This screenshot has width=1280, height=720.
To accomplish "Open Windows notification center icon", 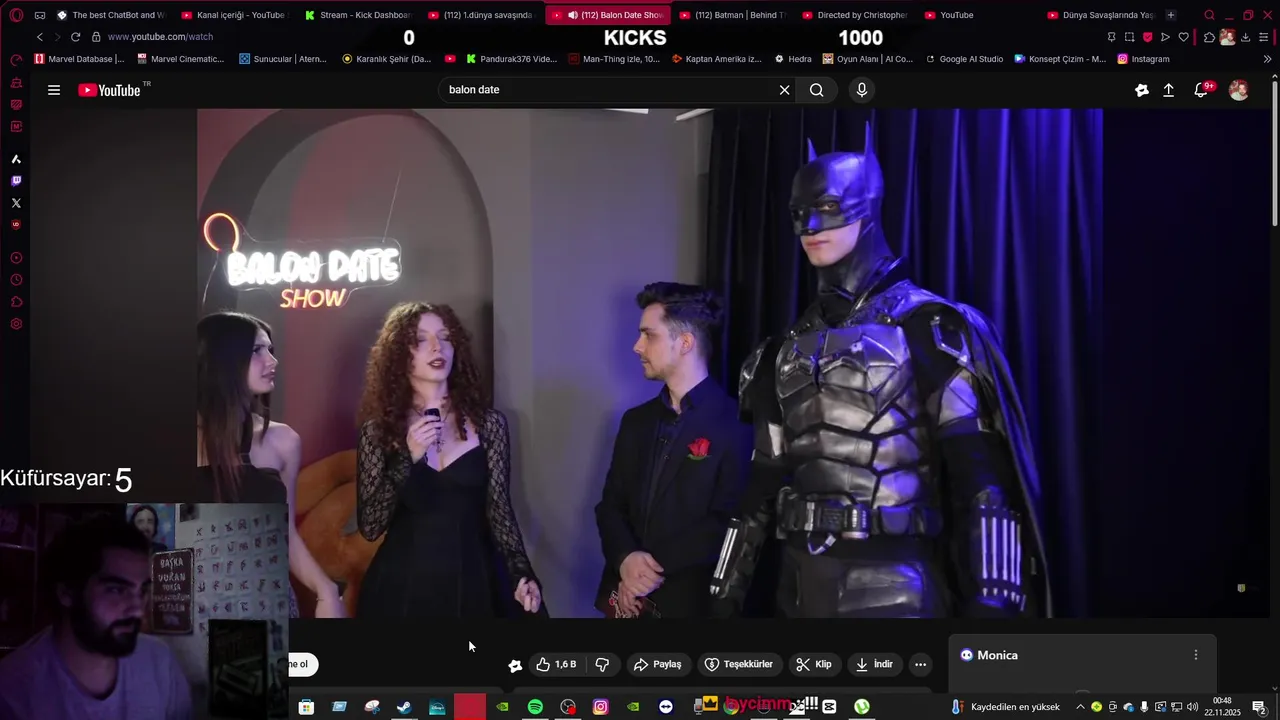I will (1259, 707).
